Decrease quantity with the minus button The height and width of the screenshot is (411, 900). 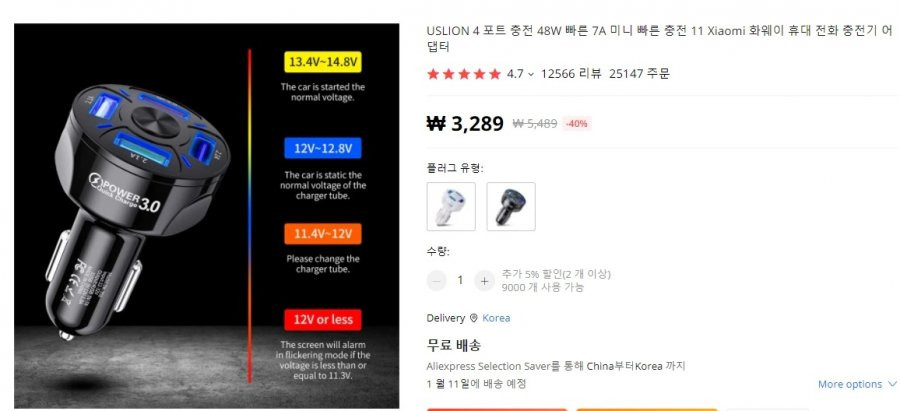pos(437,280)
